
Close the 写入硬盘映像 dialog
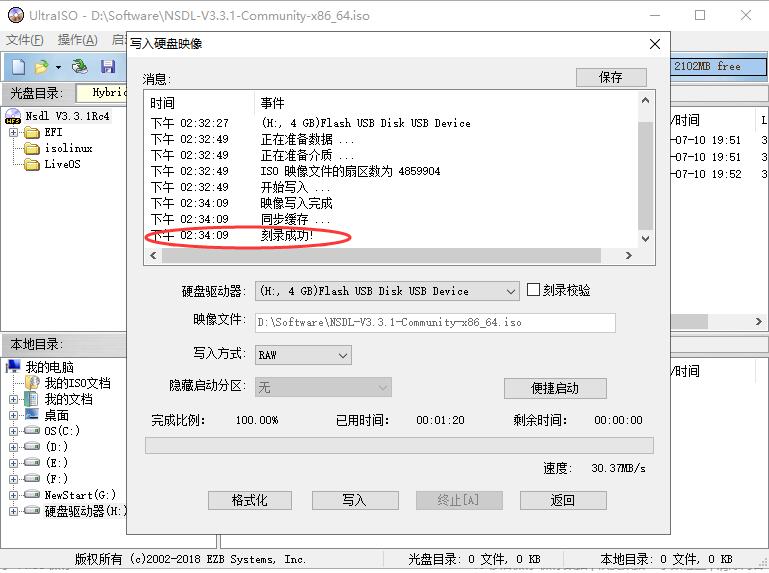coord(655,44)
